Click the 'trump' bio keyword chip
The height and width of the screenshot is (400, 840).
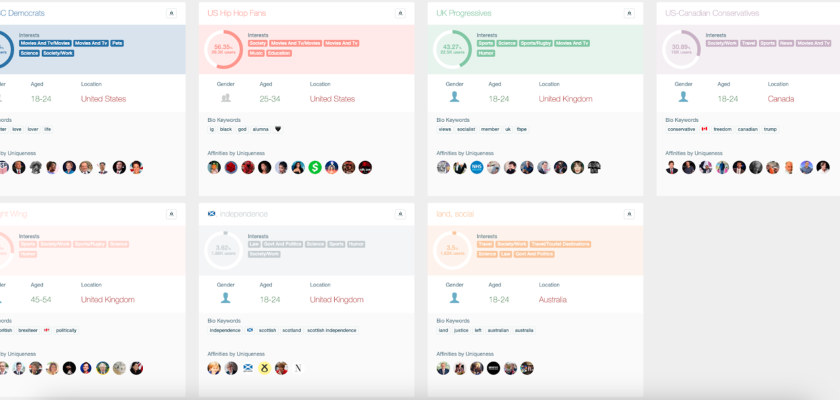point(770,129)
